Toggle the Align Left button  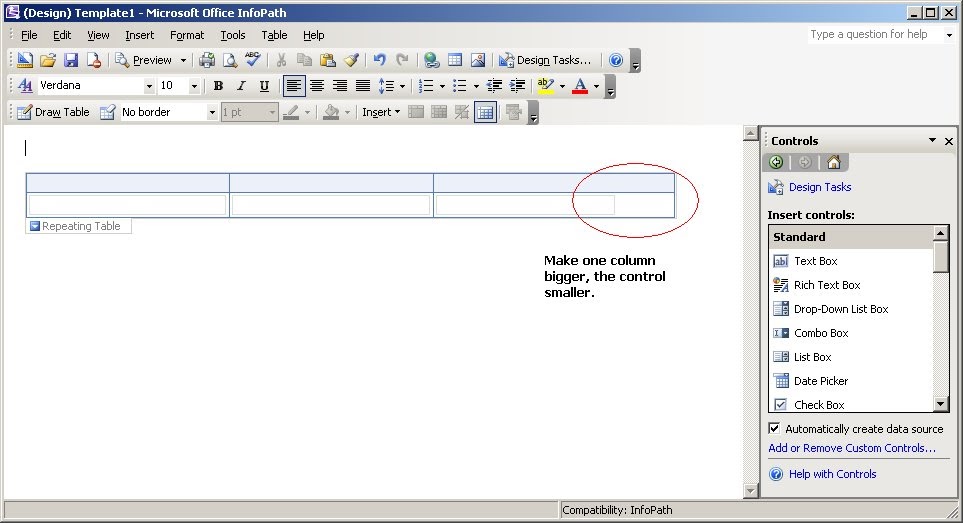294,86
